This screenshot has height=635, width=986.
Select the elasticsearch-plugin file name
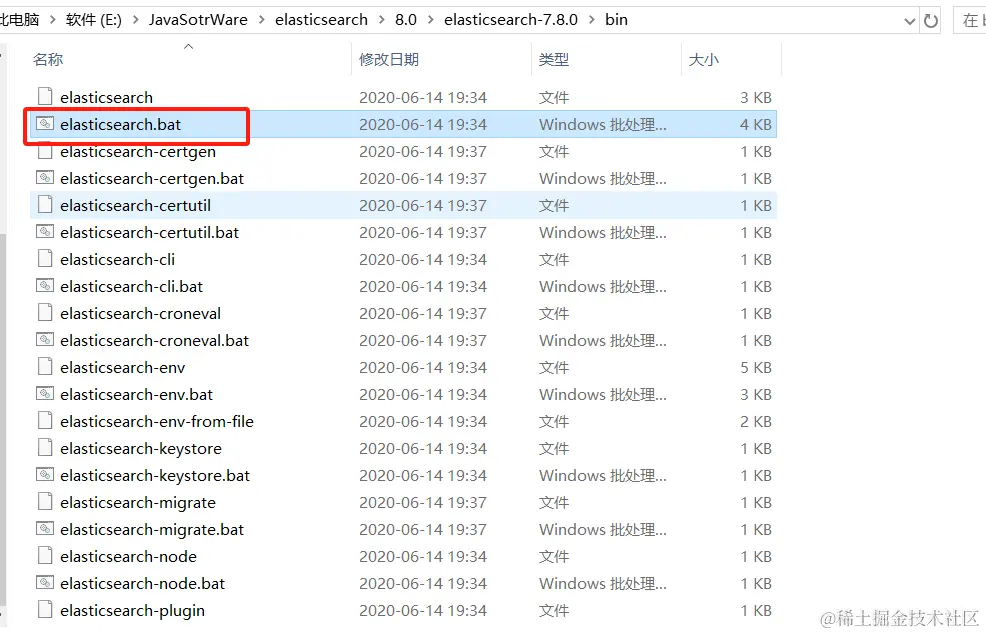coord(132,611)
